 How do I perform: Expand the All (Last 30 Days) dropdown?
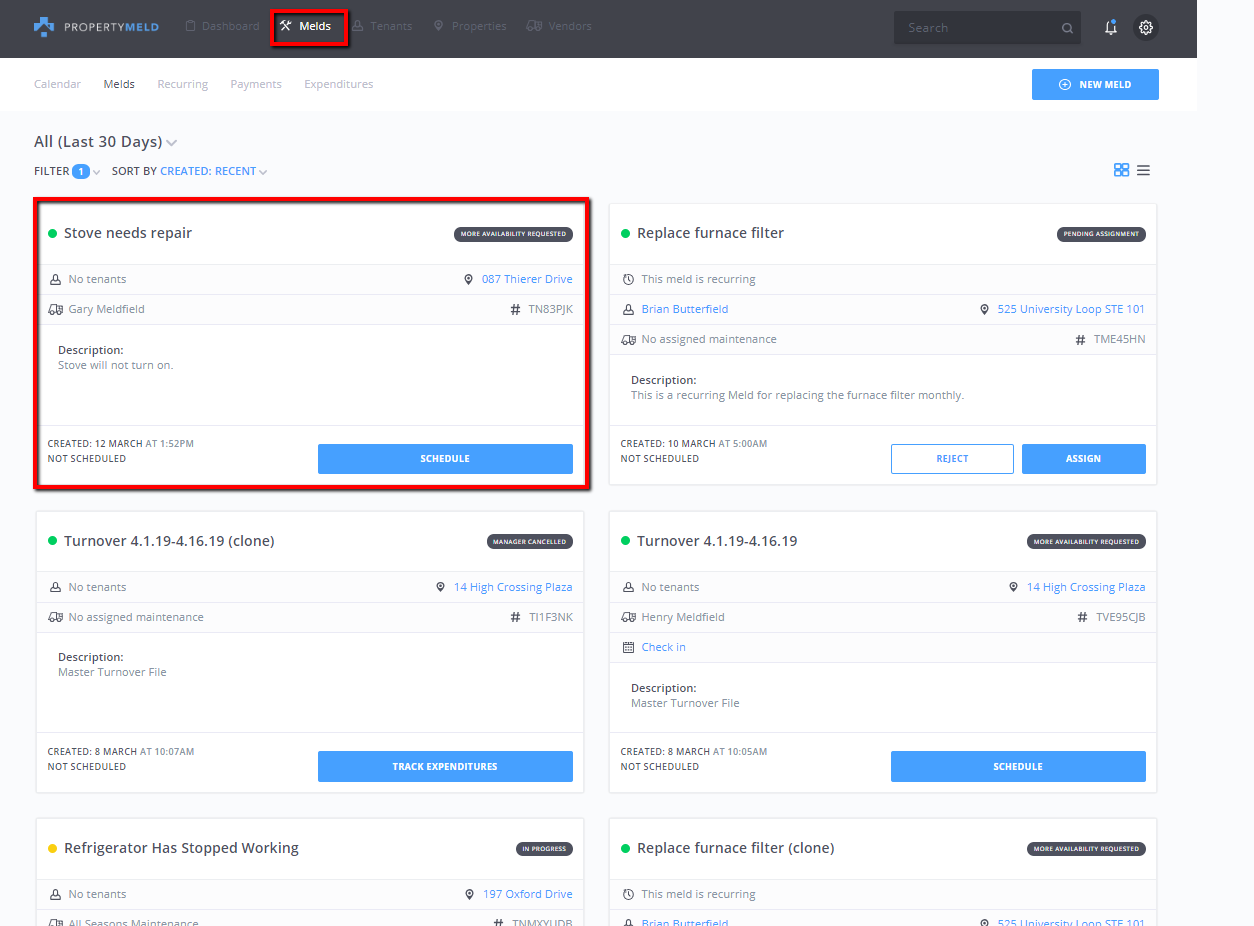171,143
